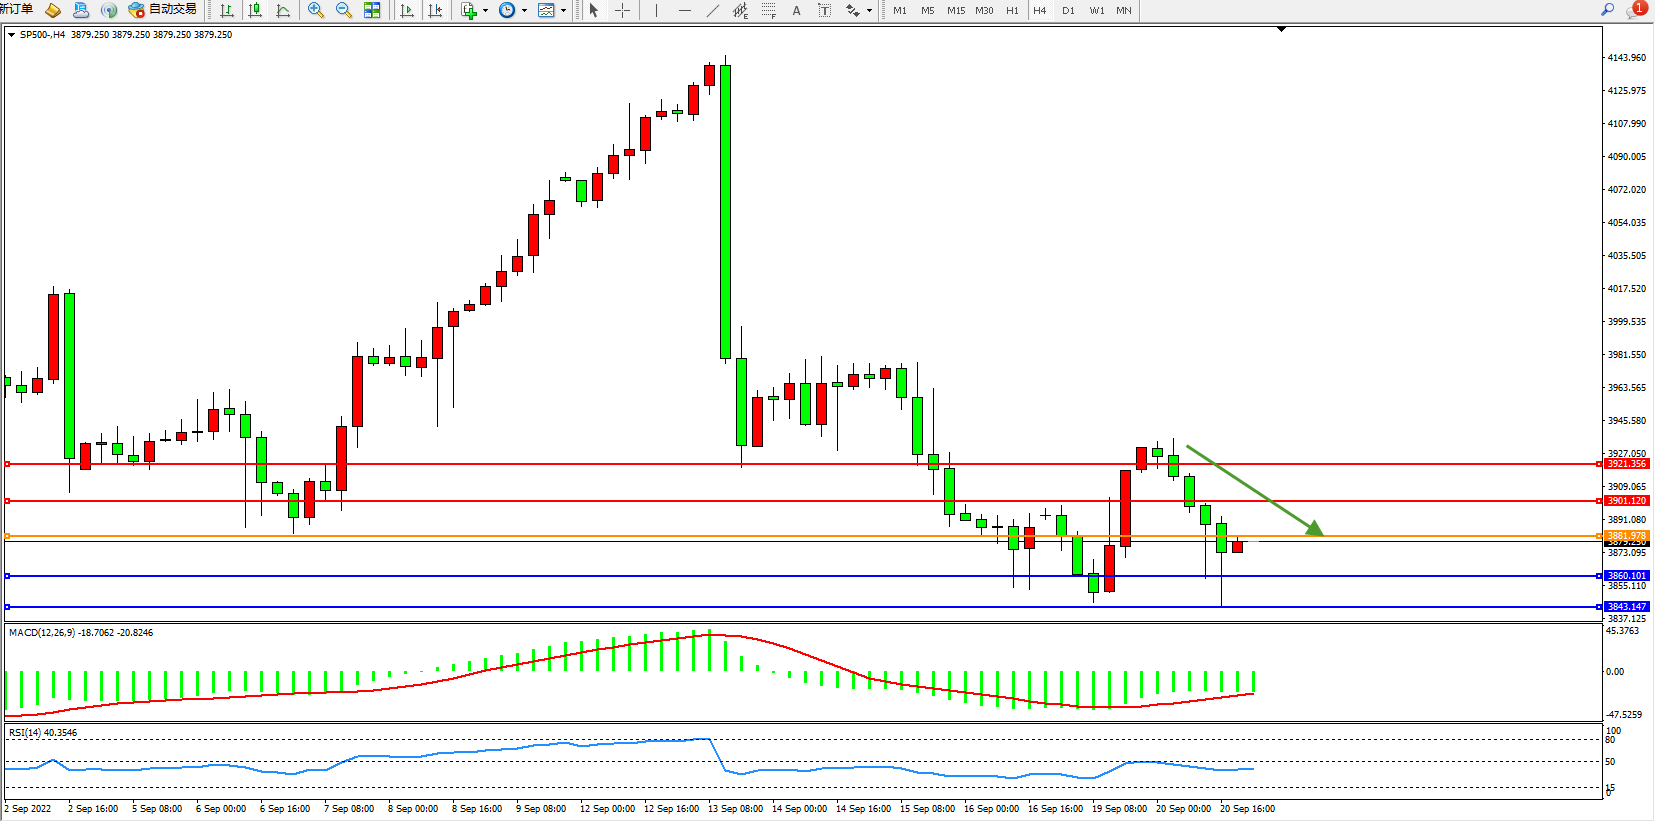
Task: Click the zoom out magnifier icon
Action: [344, 10]
